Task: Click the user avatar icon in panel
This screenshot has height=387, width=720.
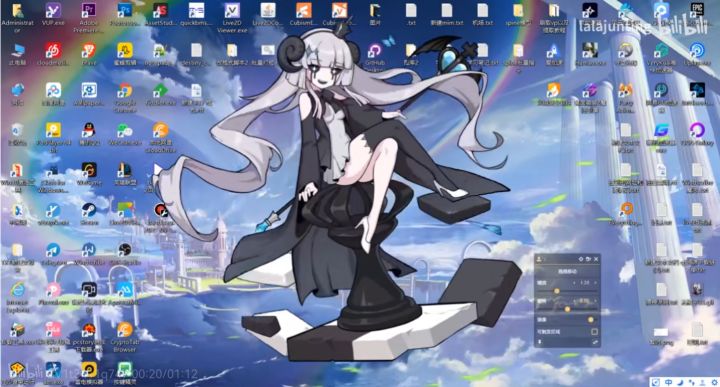Action: [539, 259]
